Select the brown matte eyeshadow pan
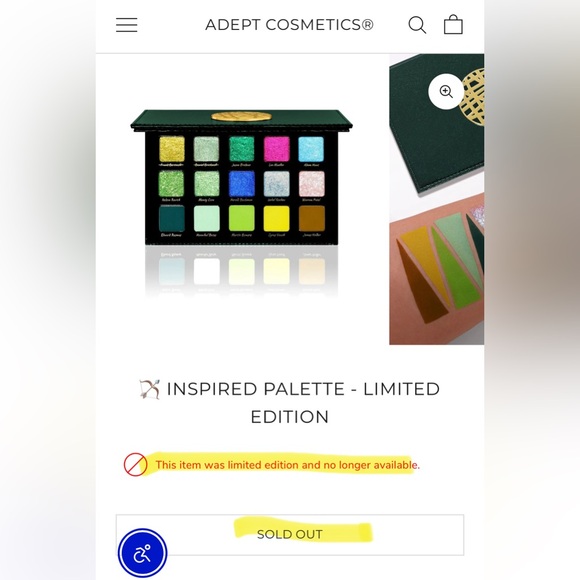This screenshot has height=580, width=580. (x=311, y=218)
